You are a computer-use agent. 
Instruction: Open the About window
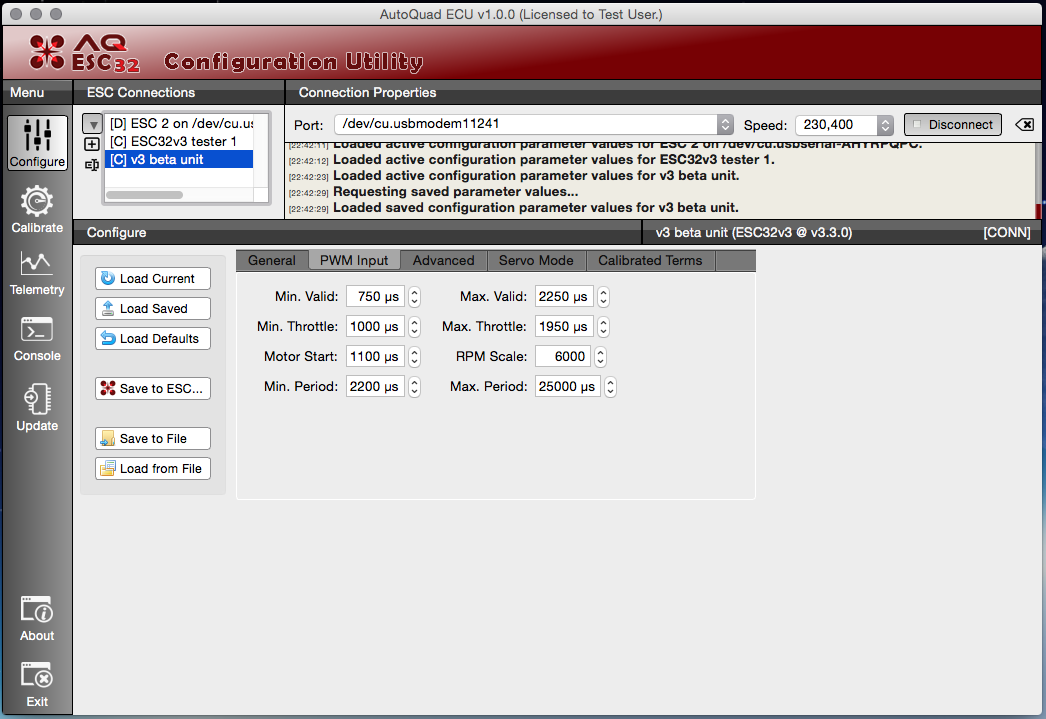click(37, 618)
